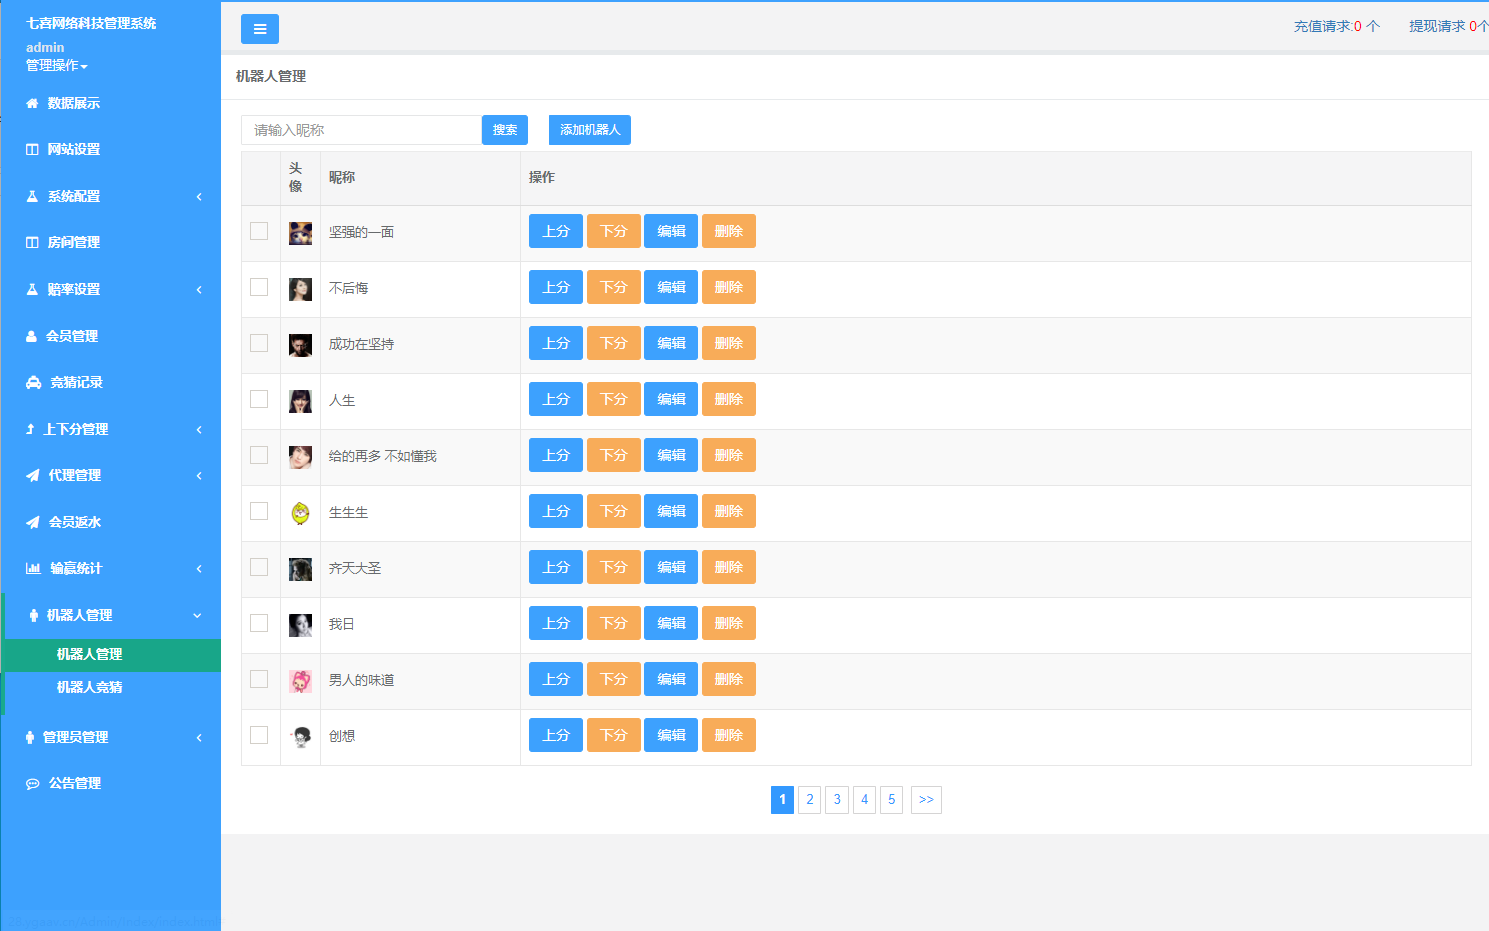Image resolution: width=1489 pixels, height=931 pixels.
Task: Click the user icon beside 会员管理
Action: click(31, 336)
